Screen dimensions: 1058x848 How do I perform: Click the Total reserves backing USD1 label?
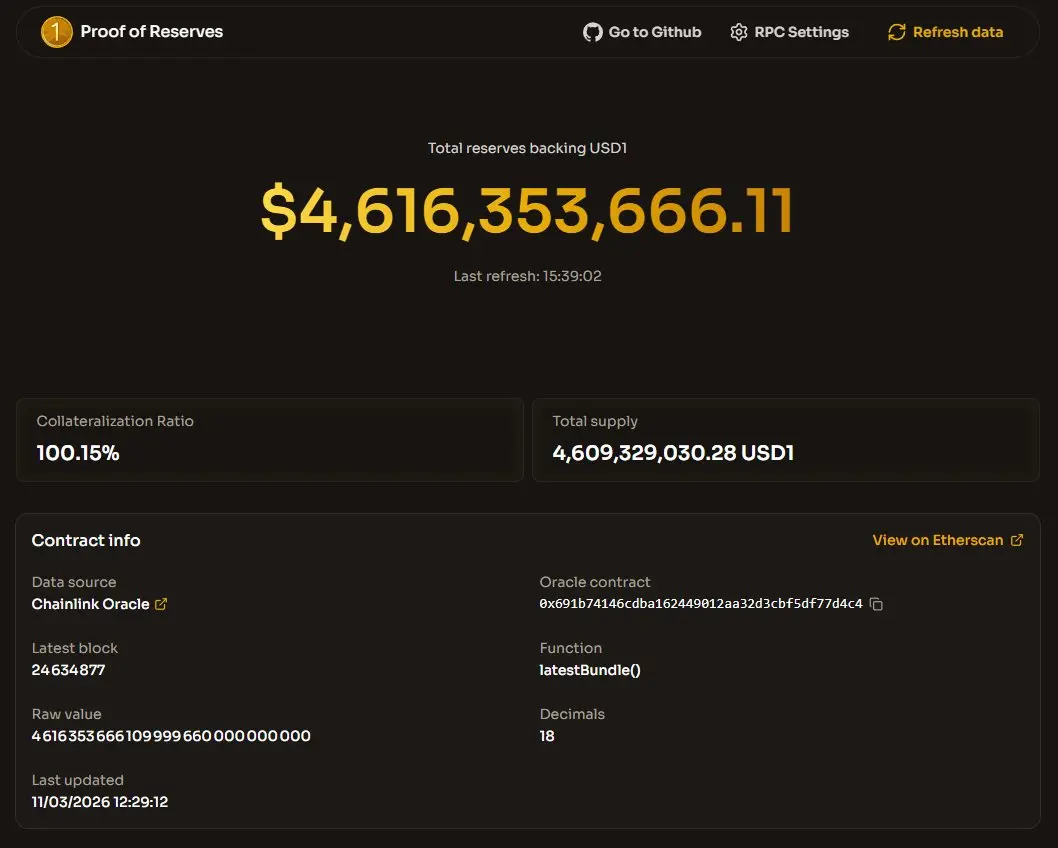pyautogui.click(x=528, y=148)
